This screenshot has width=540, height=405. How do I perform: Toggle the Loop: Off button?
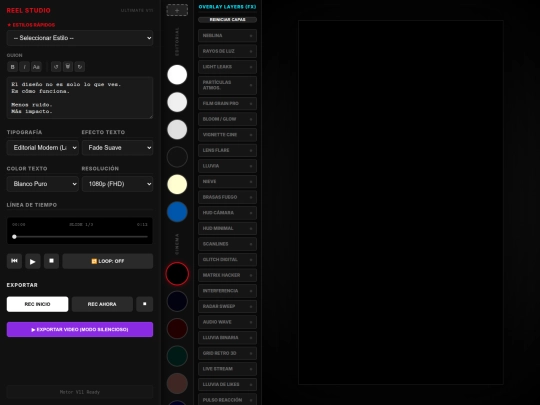click(108, 261)
